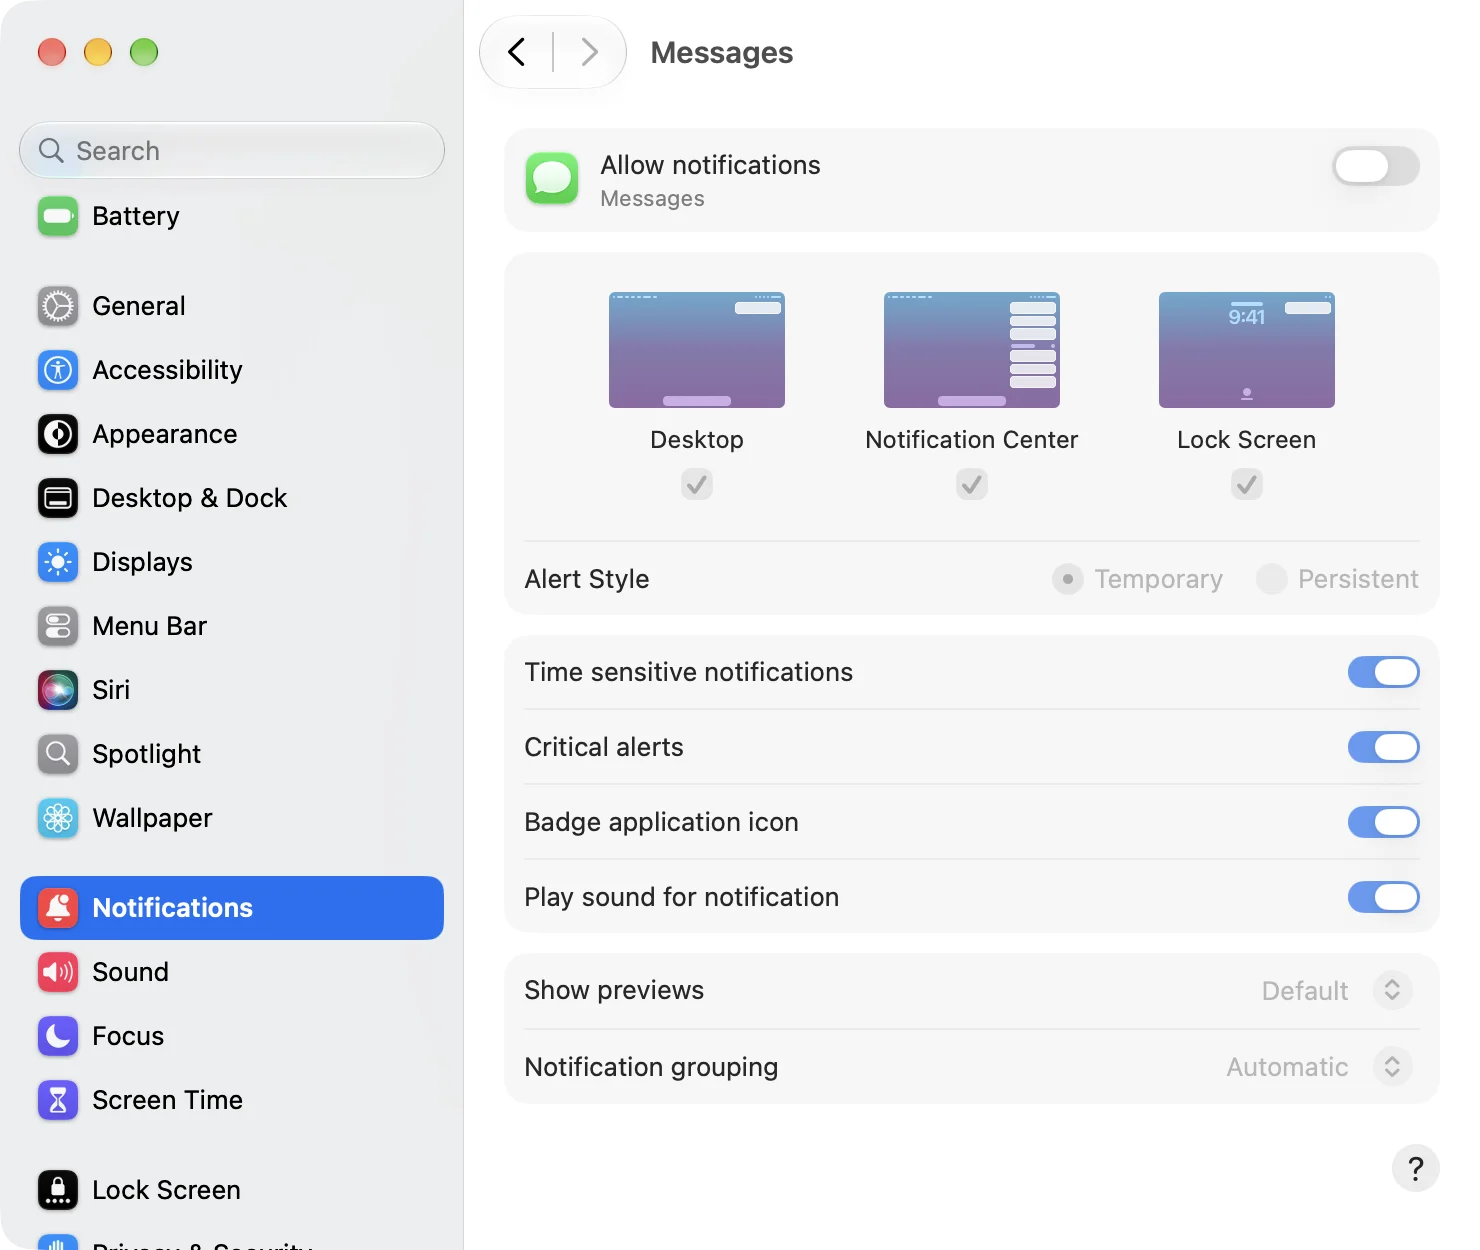Click the green Messages app icon
Image resolution: width=1480 pixels, height=1250 pixels.
pos(552,178)
